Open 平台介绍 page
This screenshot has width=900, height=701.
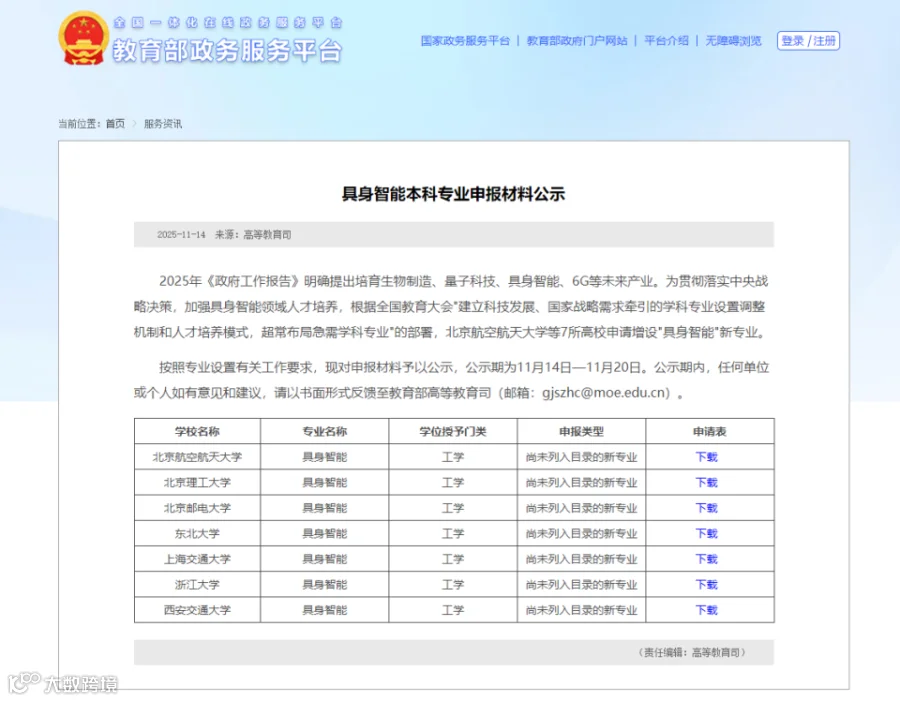tap(666, 41)
